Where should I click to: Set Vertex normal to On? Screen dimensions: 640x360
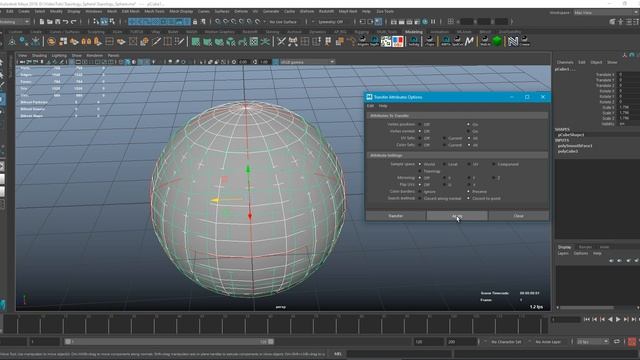coord(469,131)
